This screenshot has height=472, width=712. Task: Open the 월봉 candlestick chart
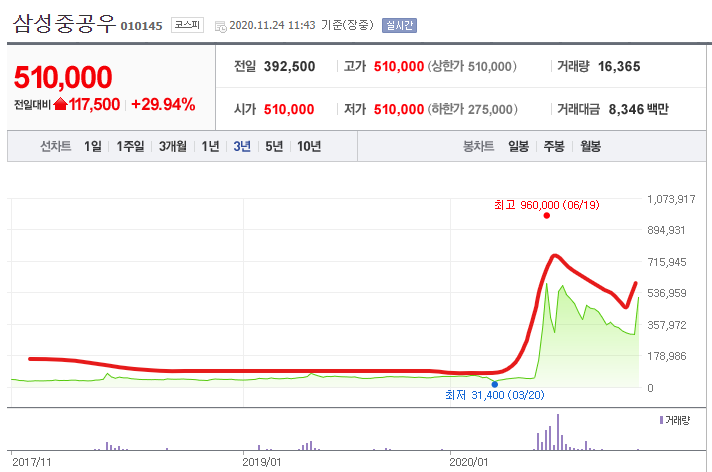click(590, 146)
